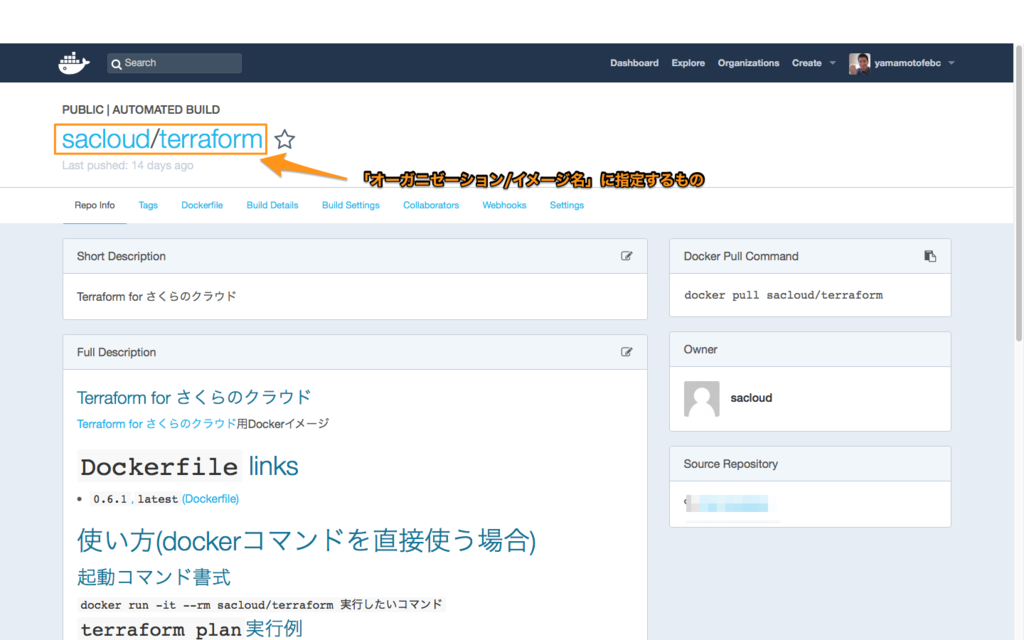Image resolution: width=1024 pixels, height=640 pixels.
Task: Click the 'Source Repository' panel title
Action: (x=730, y=464)
